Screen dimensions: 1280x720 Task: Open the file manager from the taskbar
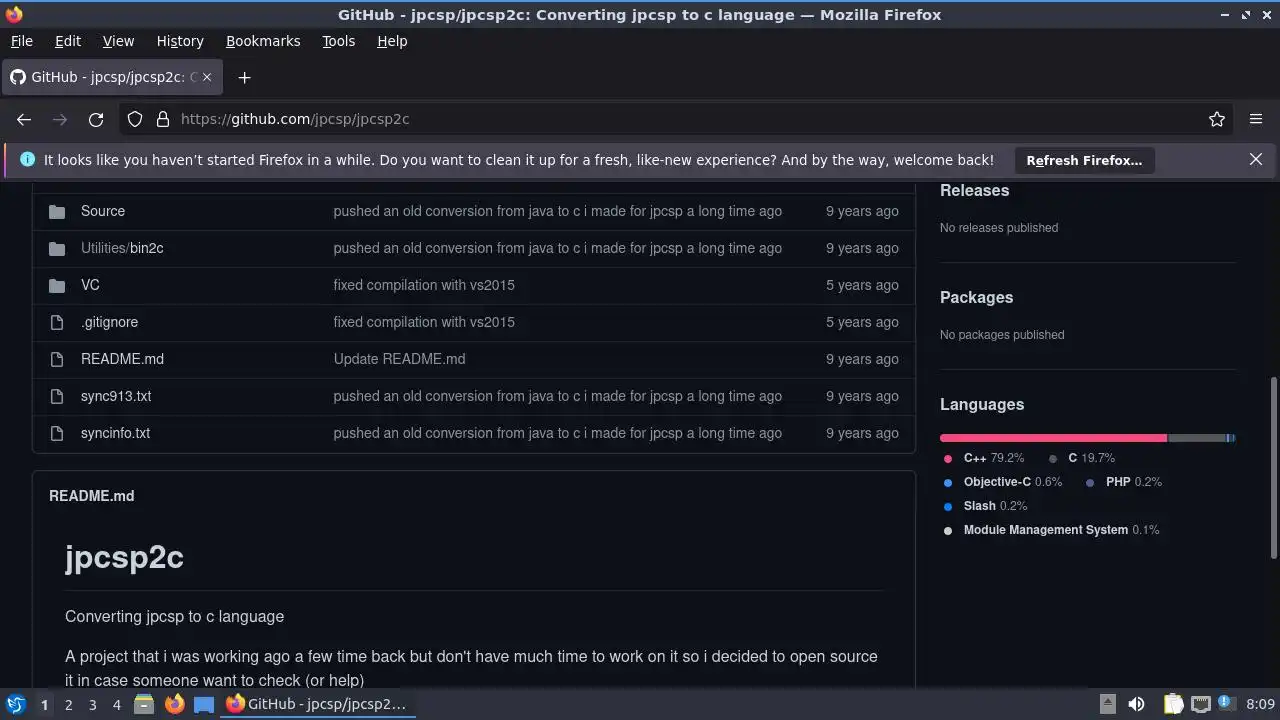(143, 704)
